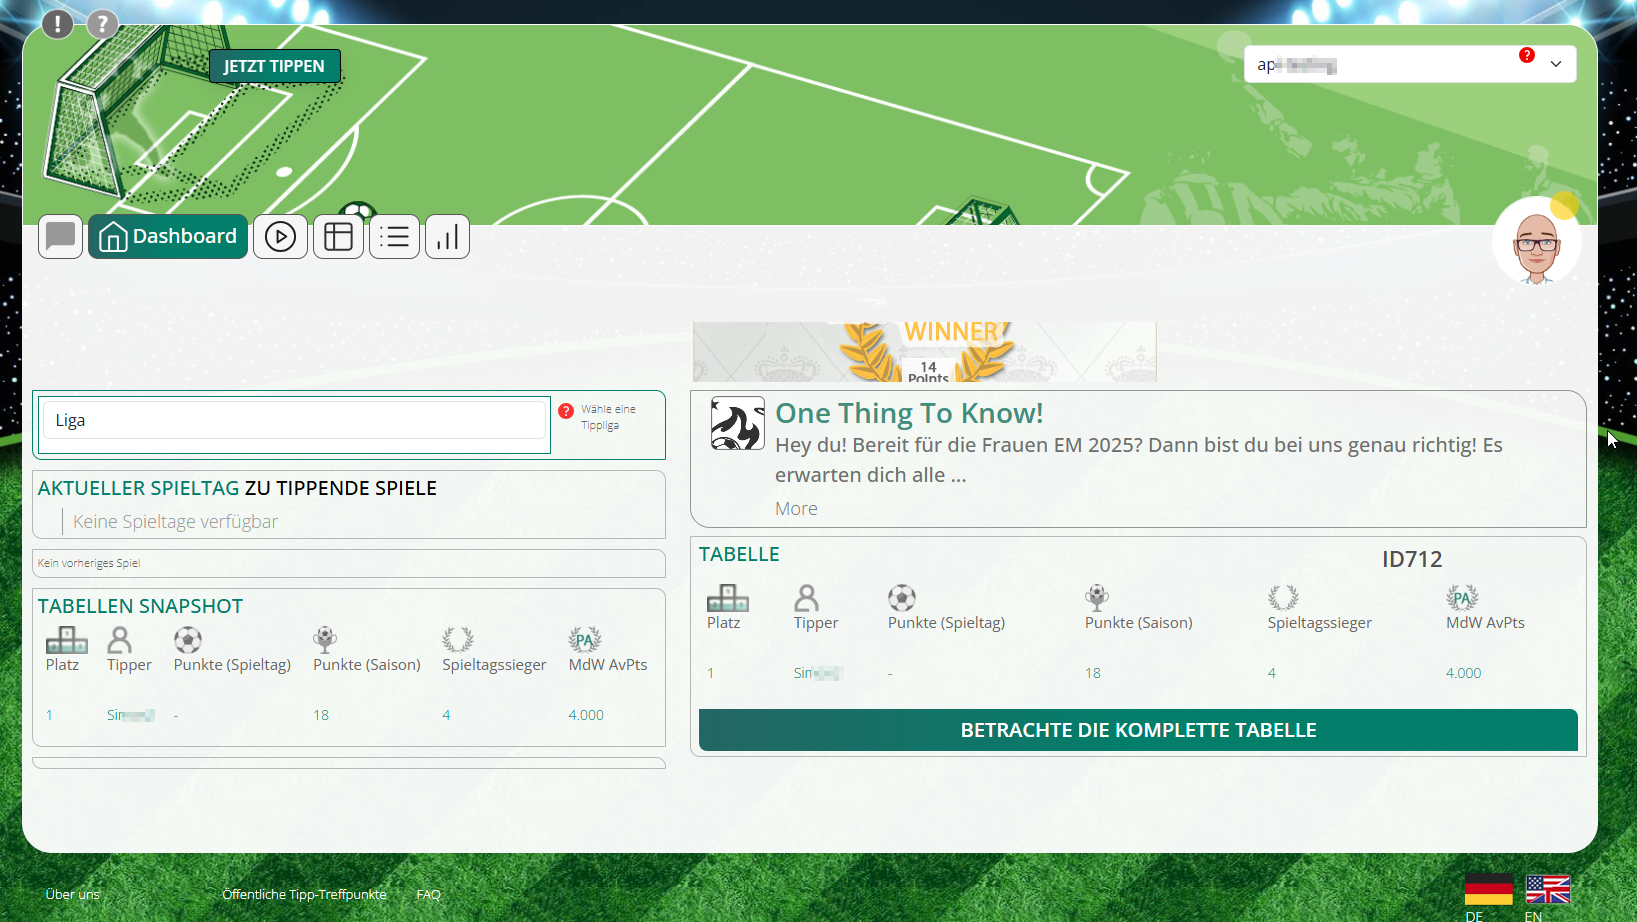
Task: Click the play circle icon tab
Action: point(280,237)
